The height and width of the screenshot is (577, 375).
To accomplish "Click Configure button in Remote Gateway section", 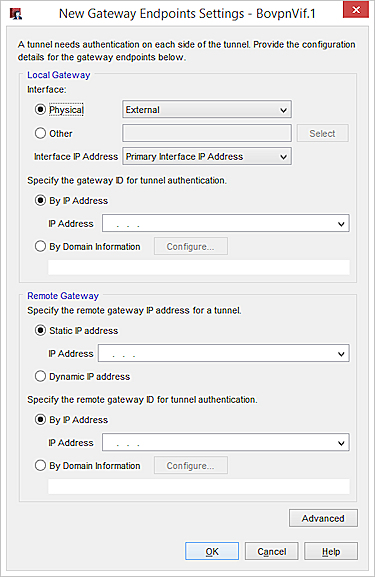I will point(191,466).
